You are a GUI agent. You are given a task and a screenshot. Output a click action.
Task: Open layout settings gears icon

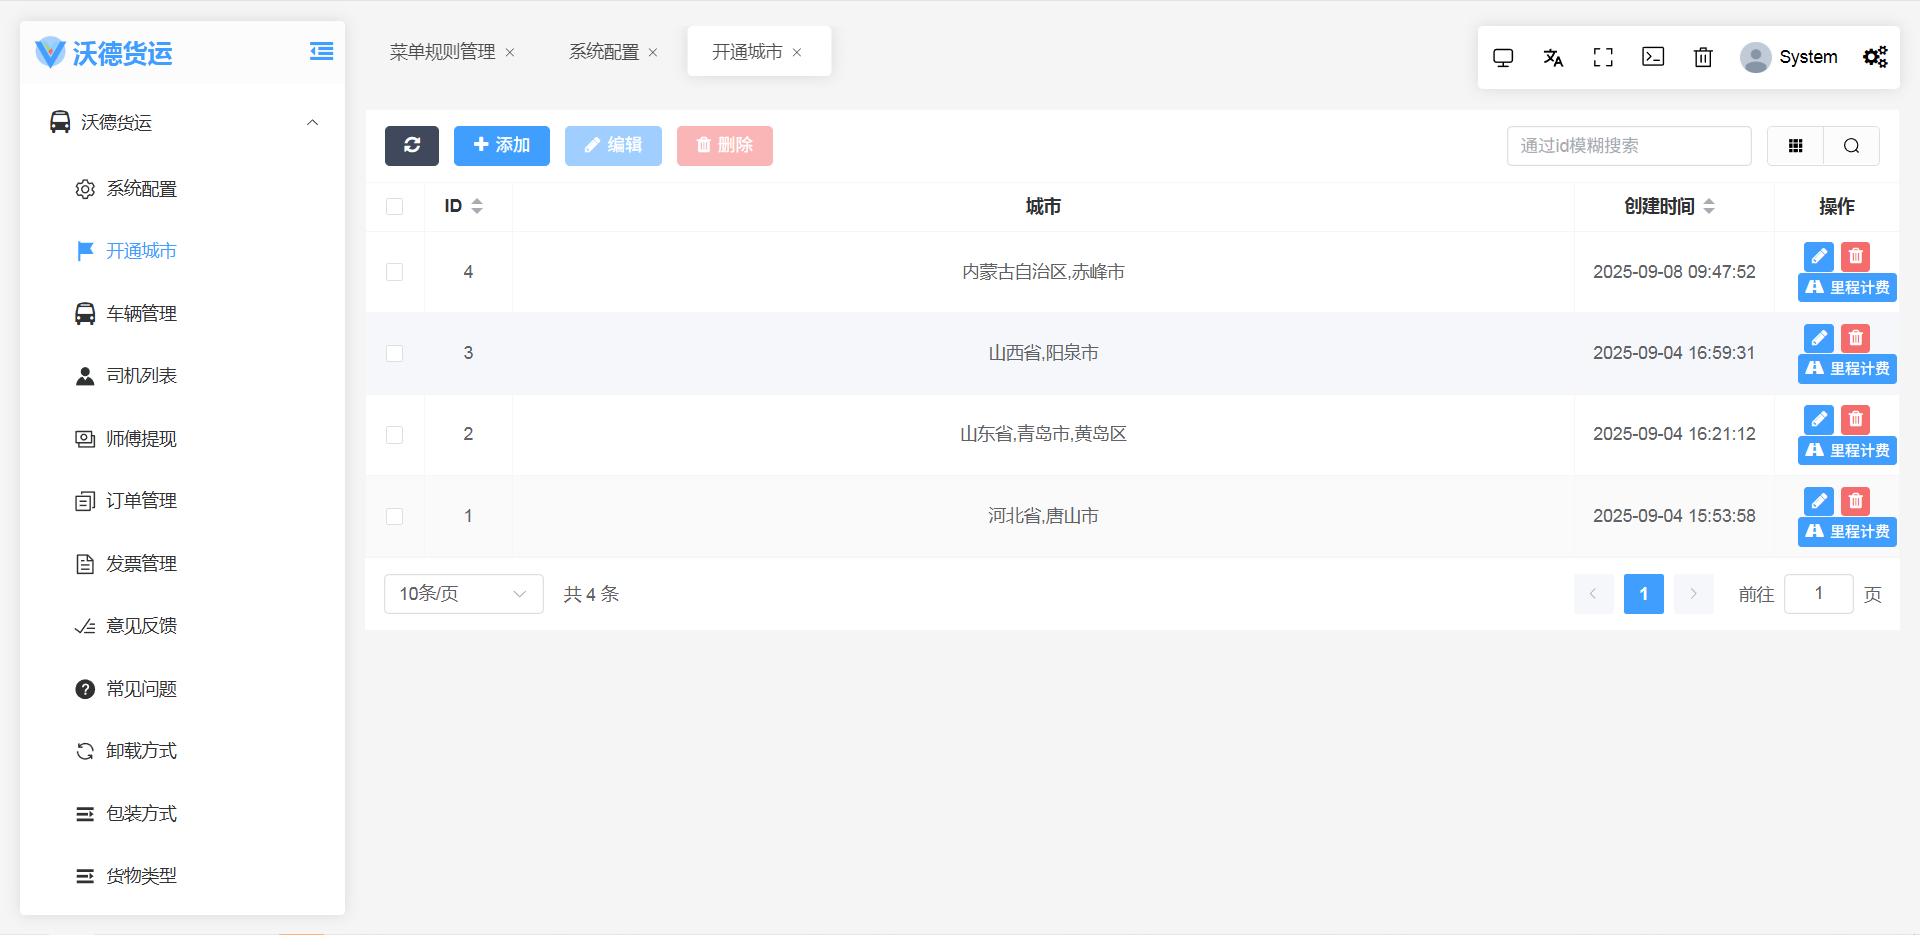pyautogui.click(x=1875, y=58)
